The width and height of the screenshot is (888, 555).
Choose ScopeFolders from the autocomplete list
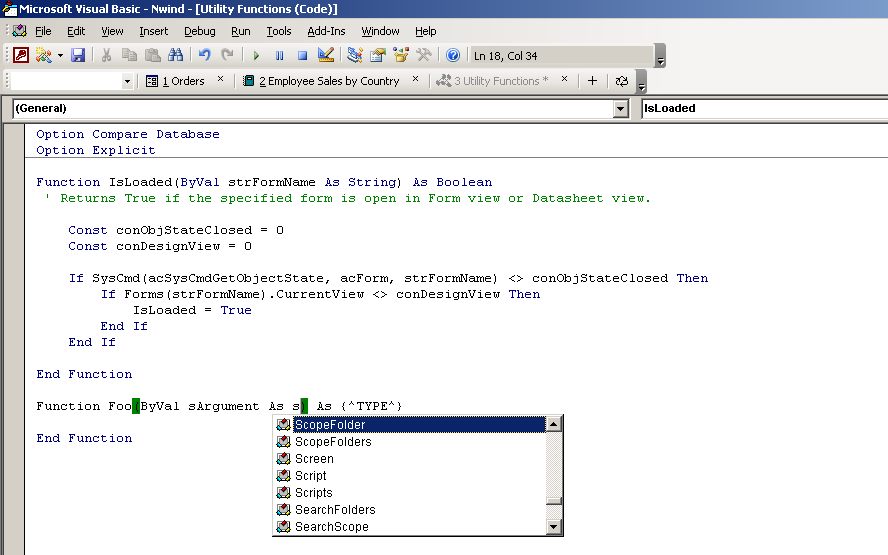(410, 442)
